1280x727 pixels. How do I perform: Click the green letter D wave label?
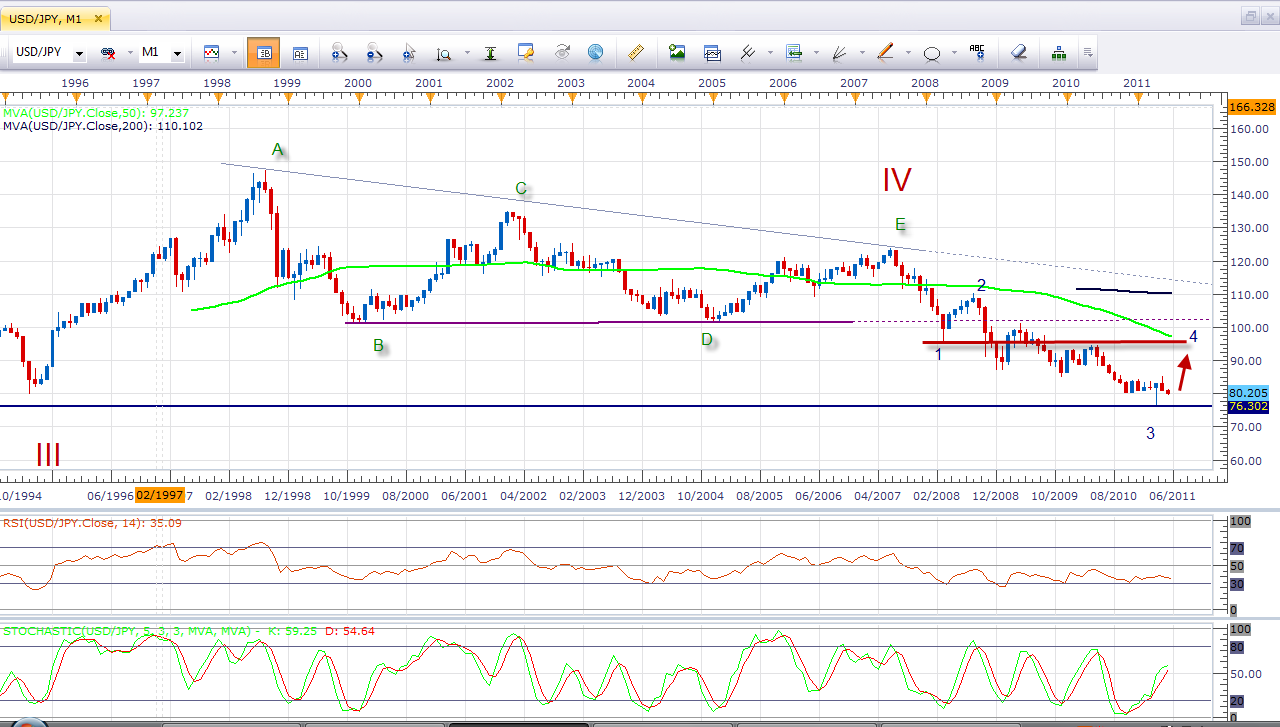coord(707,340)
